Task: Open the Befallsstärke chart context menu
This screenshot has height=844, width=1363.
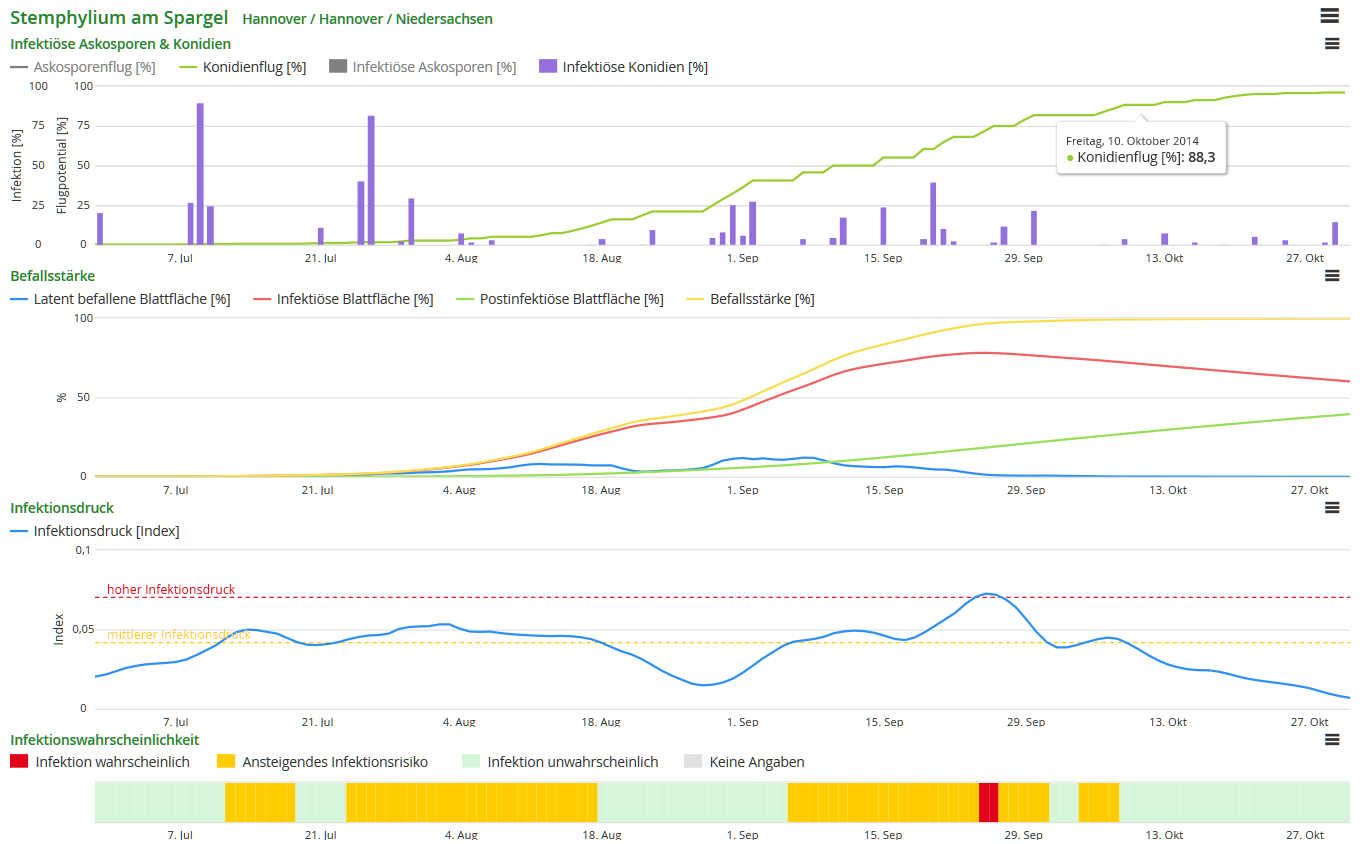Action: 1331,276
